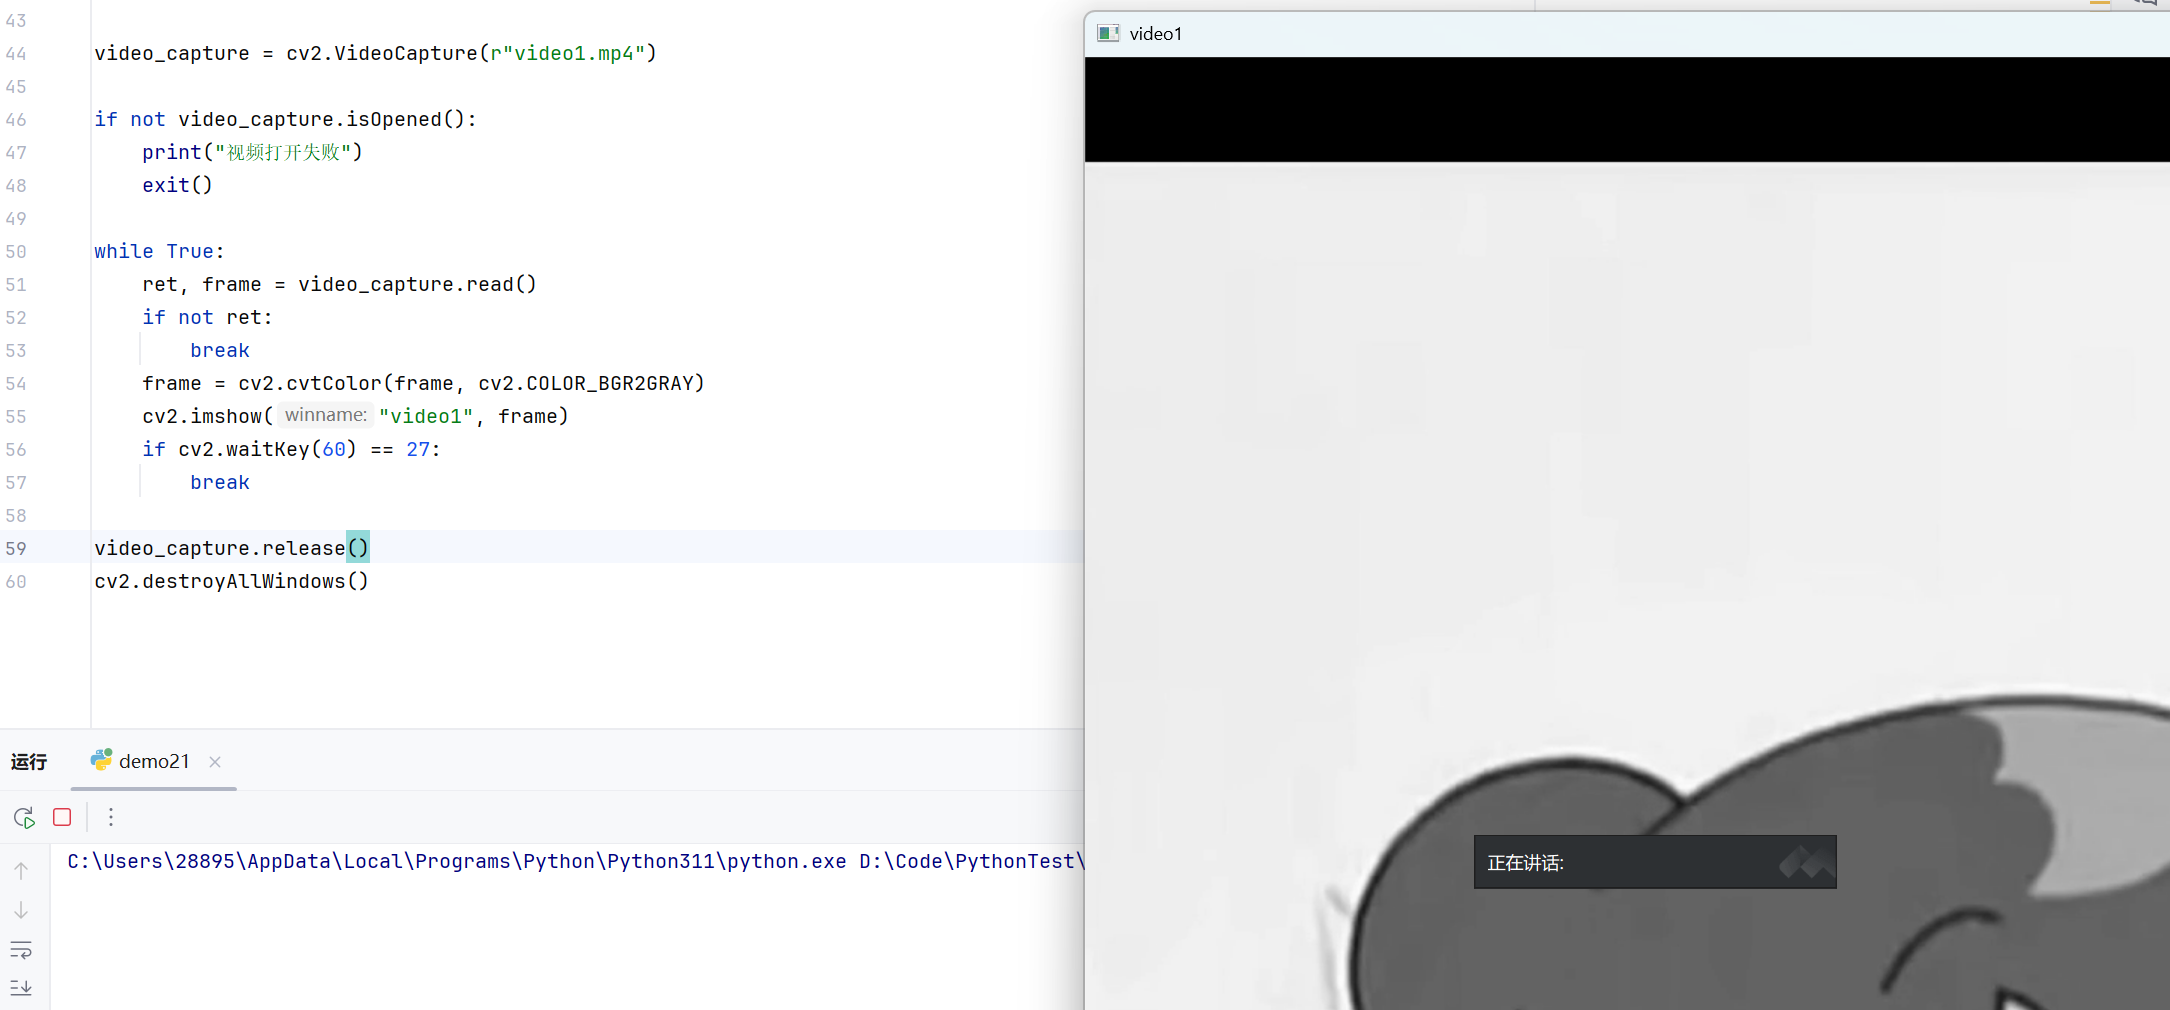Click the 运行 panel label

point(29,761)
